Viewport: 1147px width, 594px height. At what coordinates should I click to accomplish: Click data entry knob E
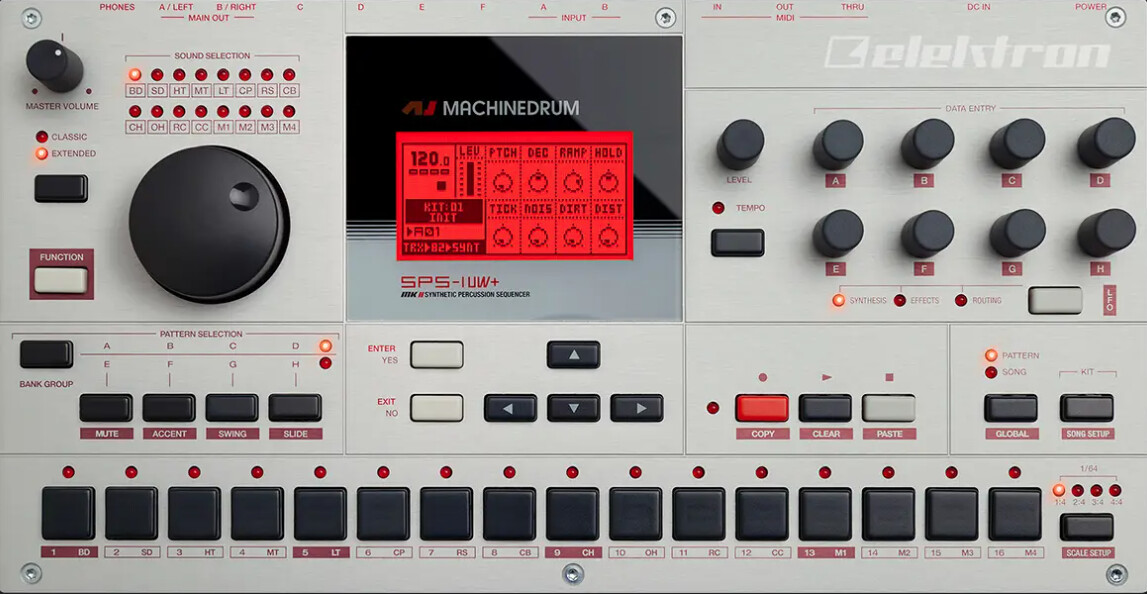coord(838,233)
